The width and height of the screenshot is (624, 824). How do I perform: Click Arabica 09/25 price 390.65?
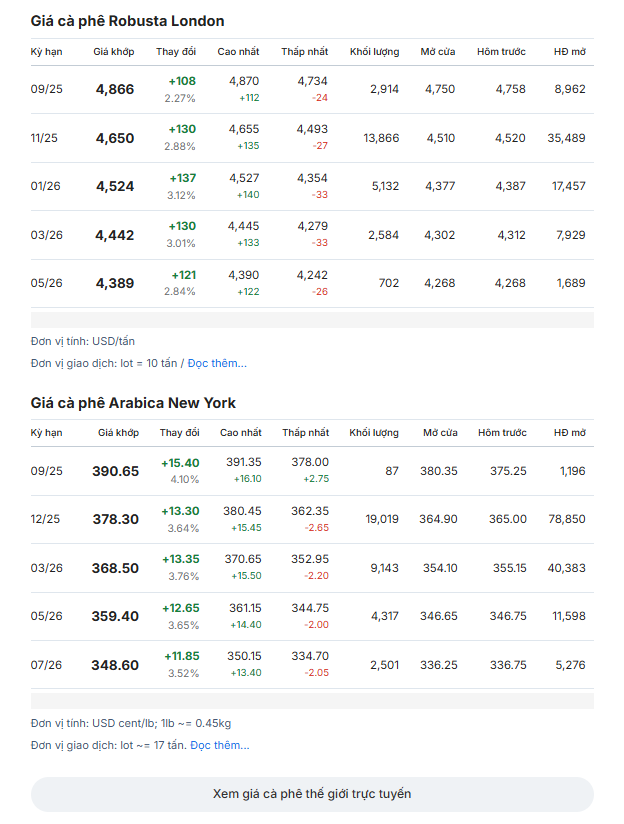point(116,471)
